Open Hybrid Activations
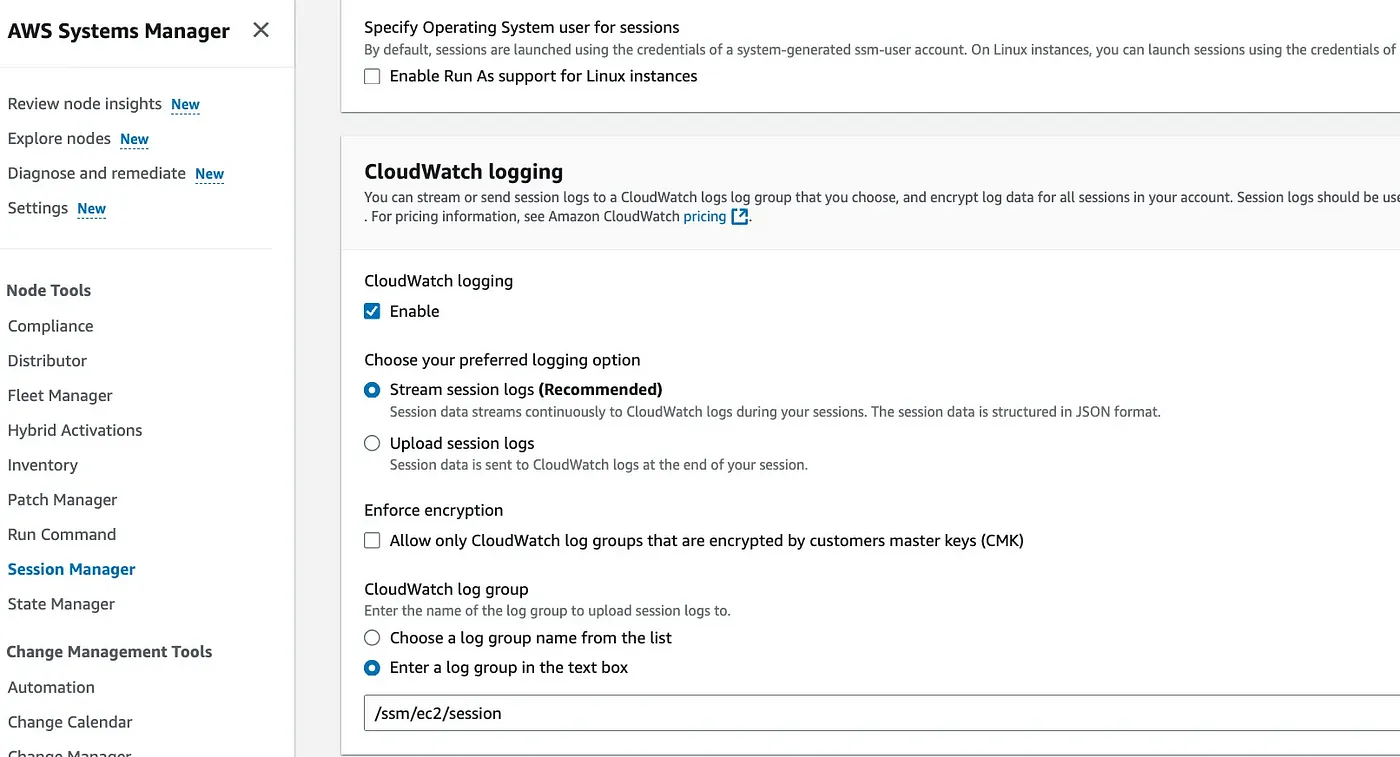This screenshot has height=757, width=1400. pyautogui.click(x=75, y=430)
